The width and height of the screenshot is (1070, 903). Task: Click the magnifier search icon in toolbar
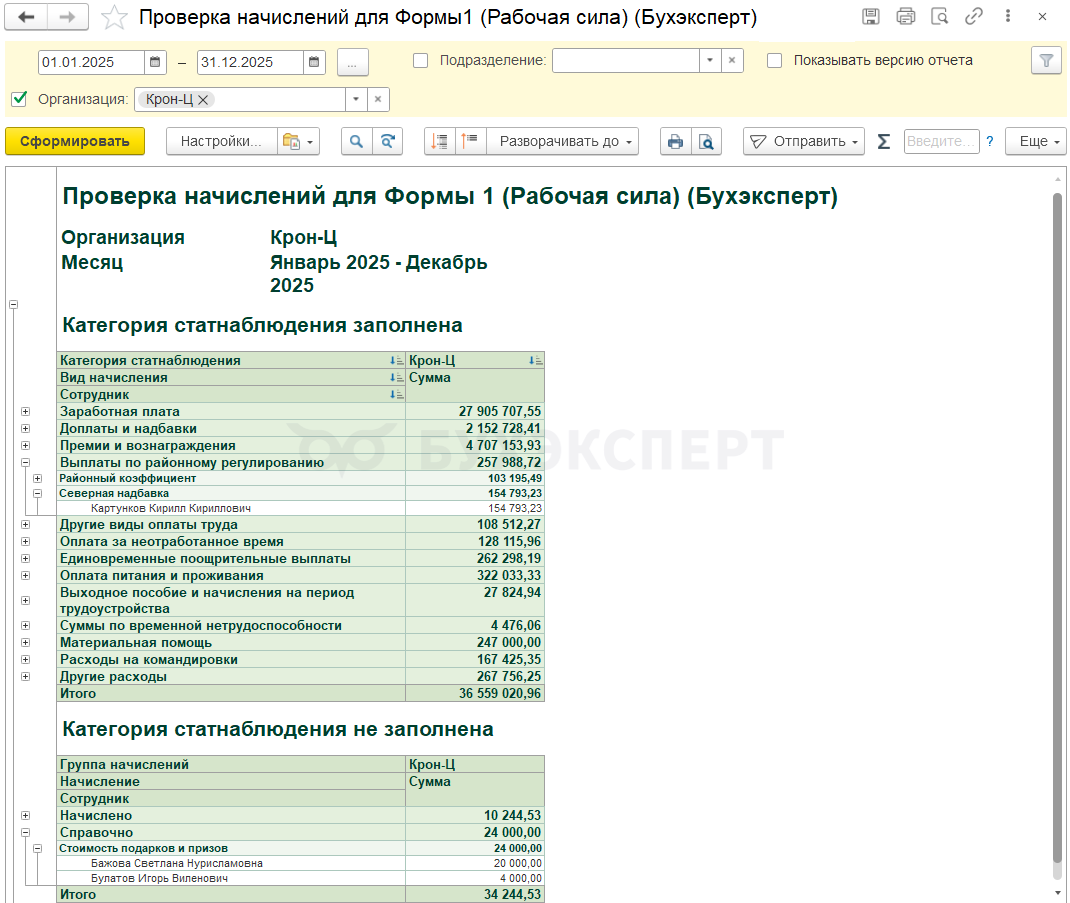(356, 142)
